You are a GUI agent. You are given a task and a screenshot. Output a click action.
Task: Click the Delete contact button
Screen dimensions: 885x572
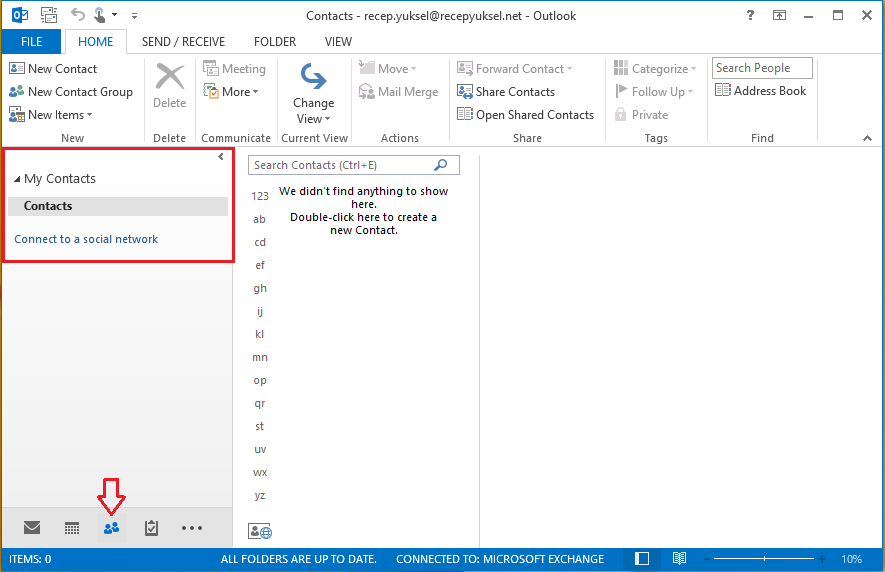[169, 86]
